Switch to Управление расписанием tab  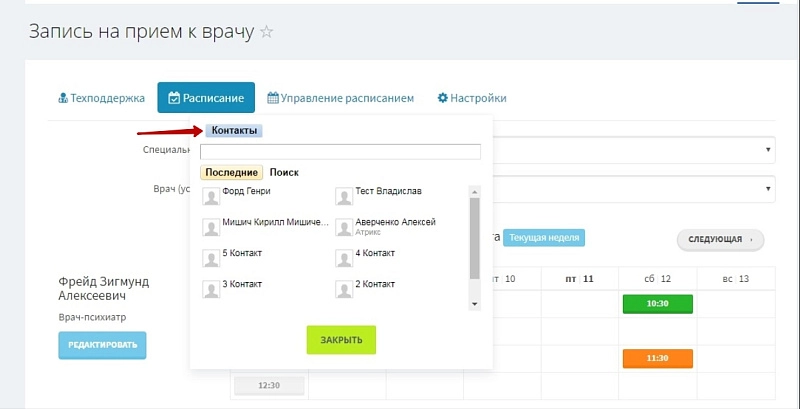340,98
